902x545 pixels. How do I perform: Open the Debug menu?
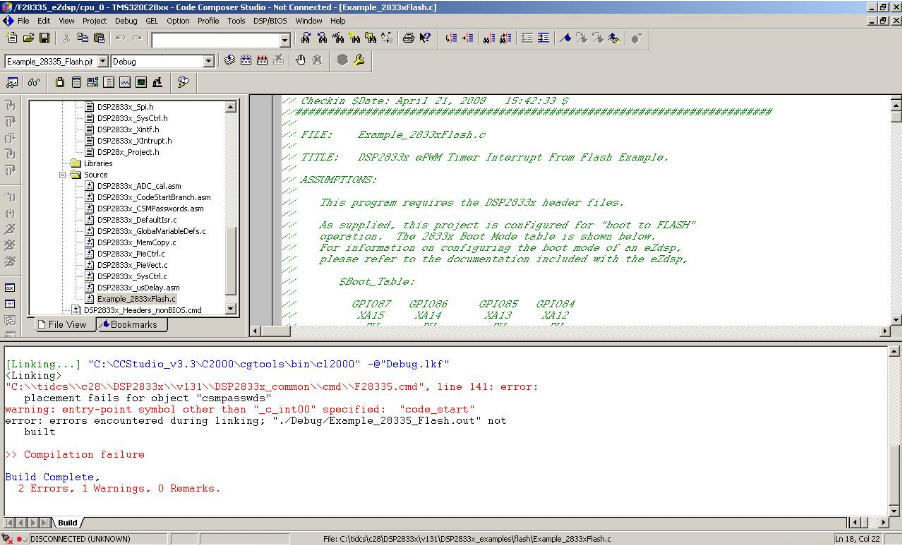[126, 21]
